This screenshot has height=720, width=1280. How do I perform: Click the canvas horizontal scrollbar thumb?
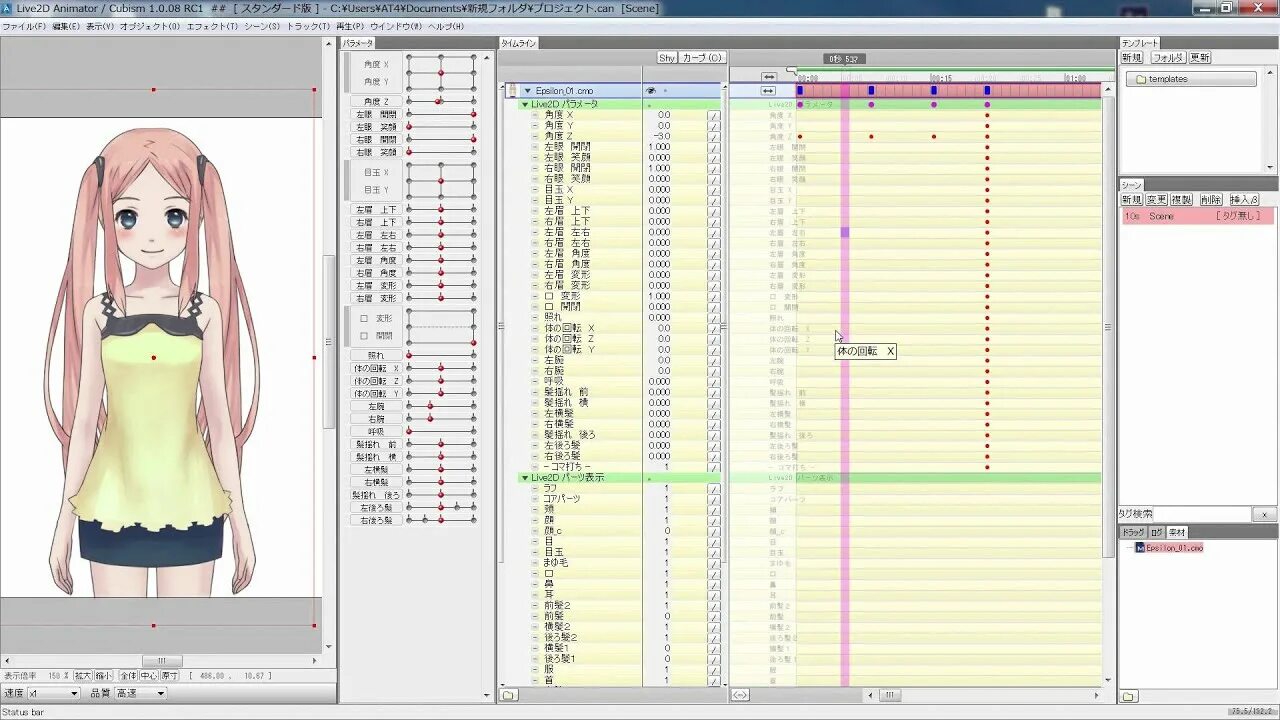pos(162,661)
